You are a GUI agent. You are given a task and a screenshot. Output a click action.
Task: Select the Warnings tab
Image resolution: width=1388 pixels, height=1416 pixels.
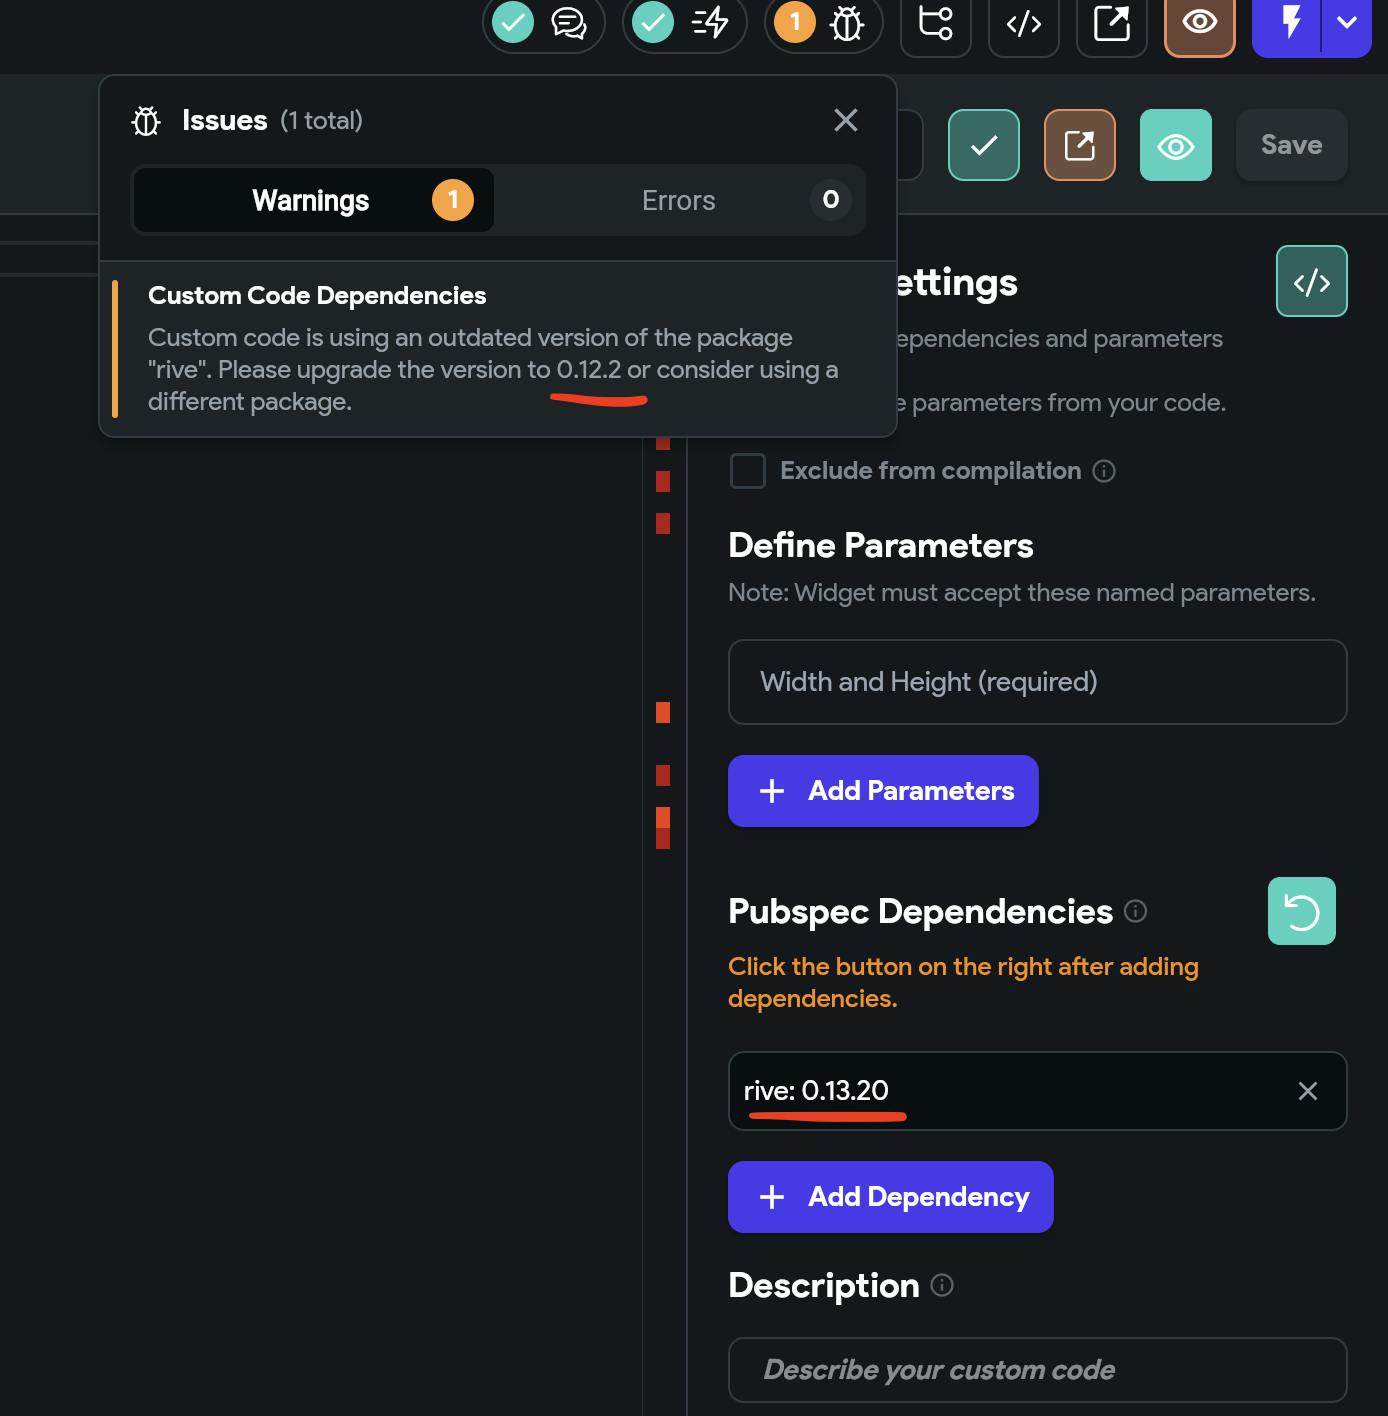point(312,200)
